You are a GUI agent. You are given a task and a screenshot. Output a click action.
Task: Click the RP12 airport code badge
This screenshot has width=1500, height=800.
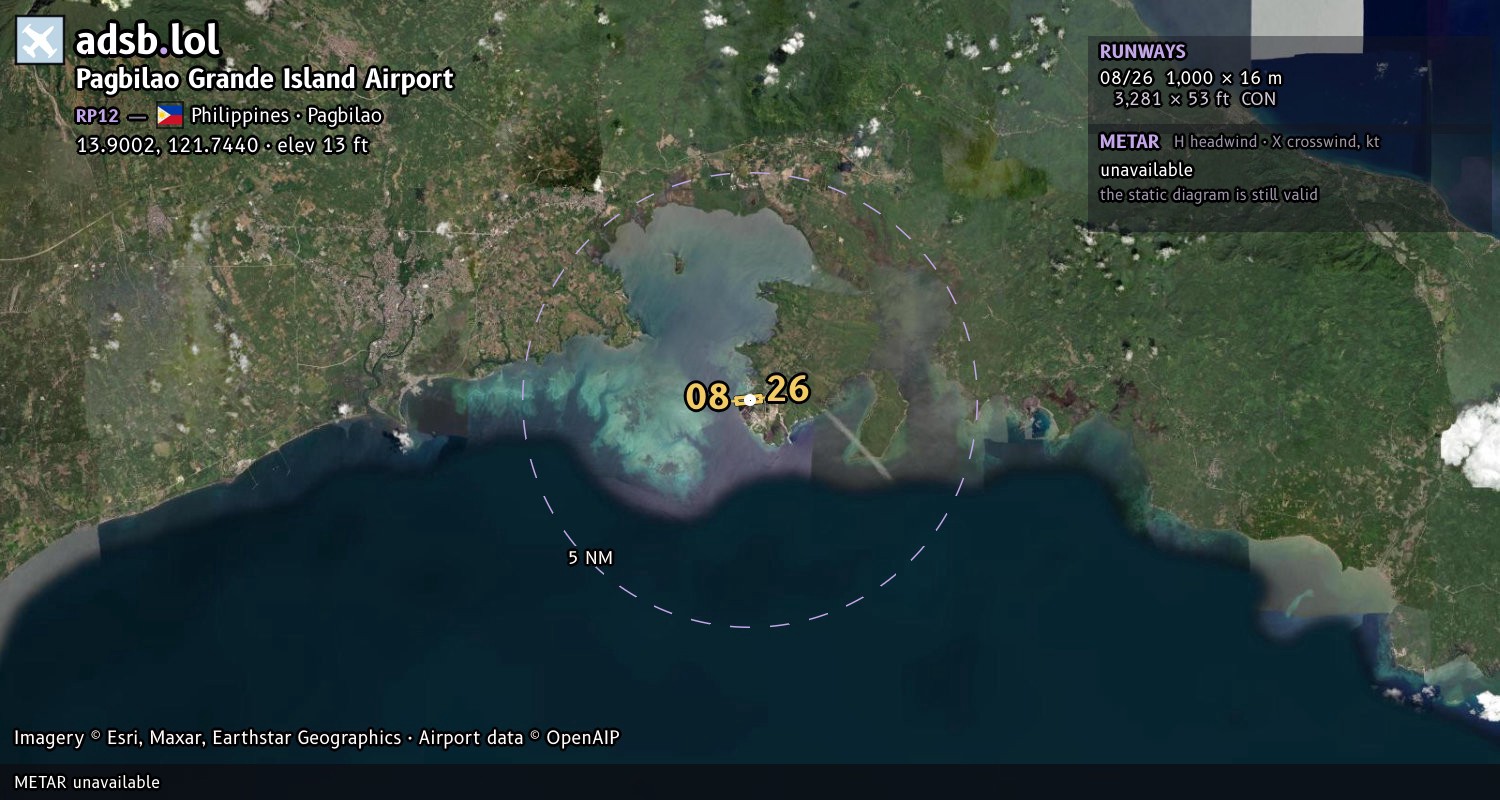pyautogui.click(x=97, y=115)
